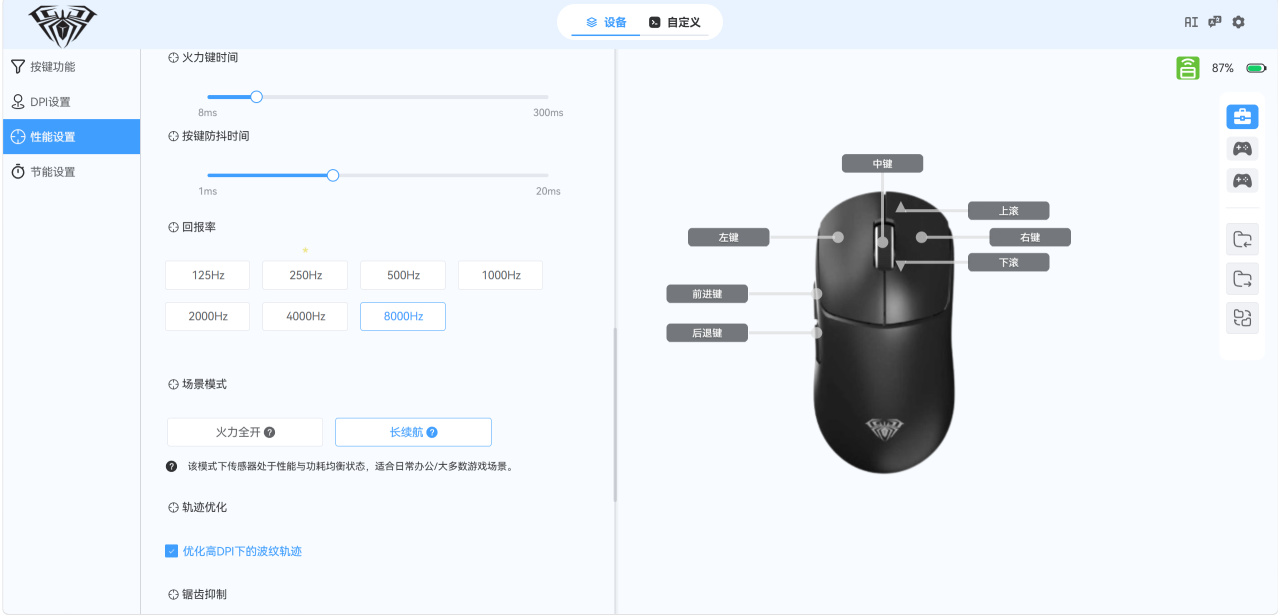Select 500Hz polling rate
The image size is (1280, 616).
[403, 275]
